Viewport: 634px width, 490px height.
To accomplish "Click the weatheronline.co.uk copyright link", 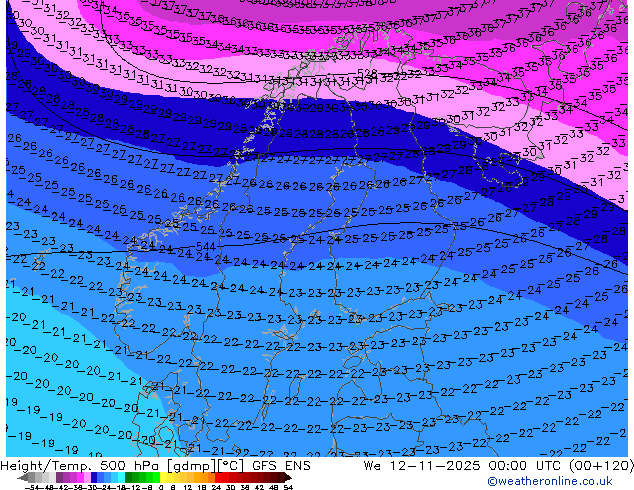I will point(550,481).
